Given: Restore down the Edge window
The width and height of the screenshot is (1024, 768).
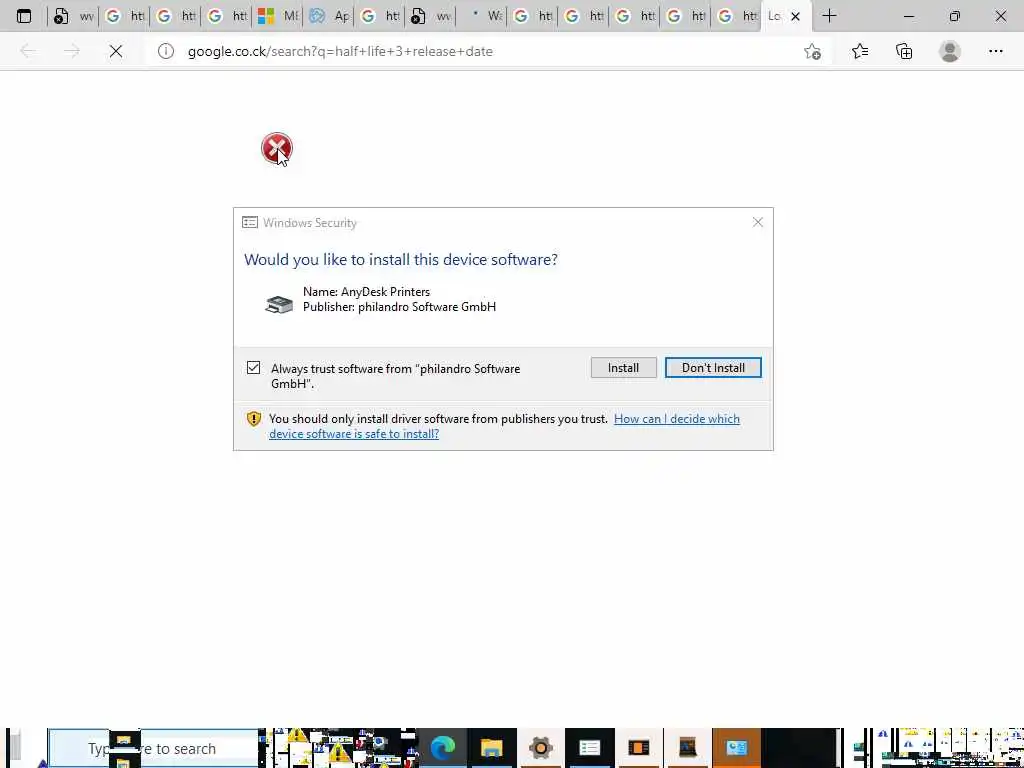Looking at the screenshot, I should point(954,16).
